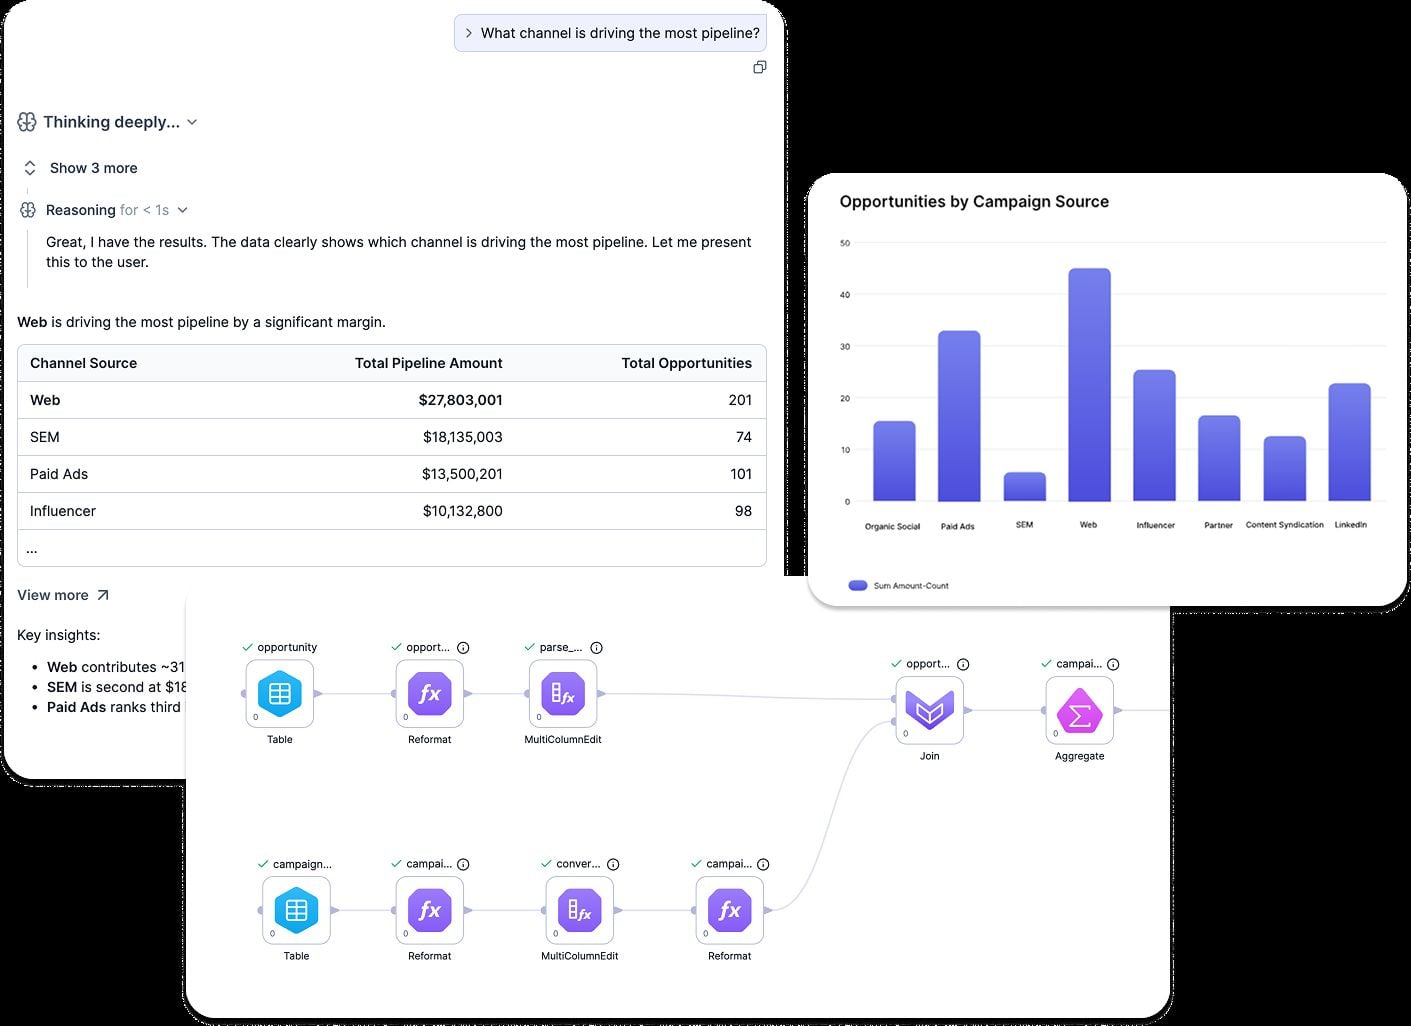
Task: Open the View more link
Action: point(63,595)
